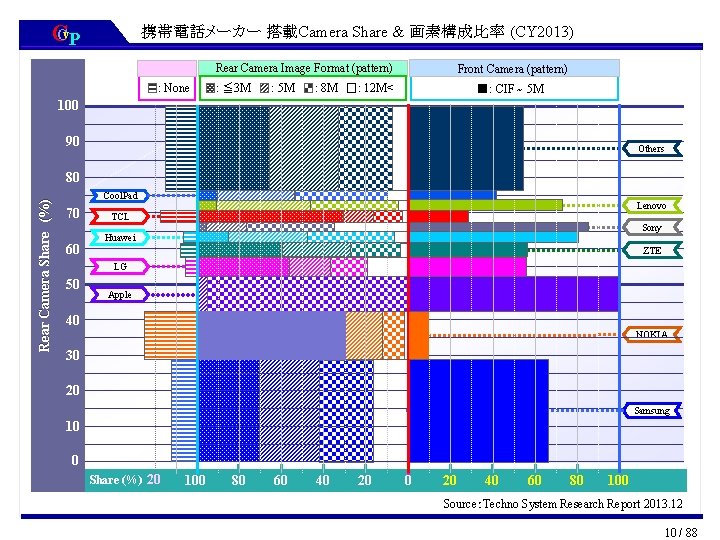The image size is (720, 540).
Task: Select the 5M hatched legend icon
Action: coord(264,88)
